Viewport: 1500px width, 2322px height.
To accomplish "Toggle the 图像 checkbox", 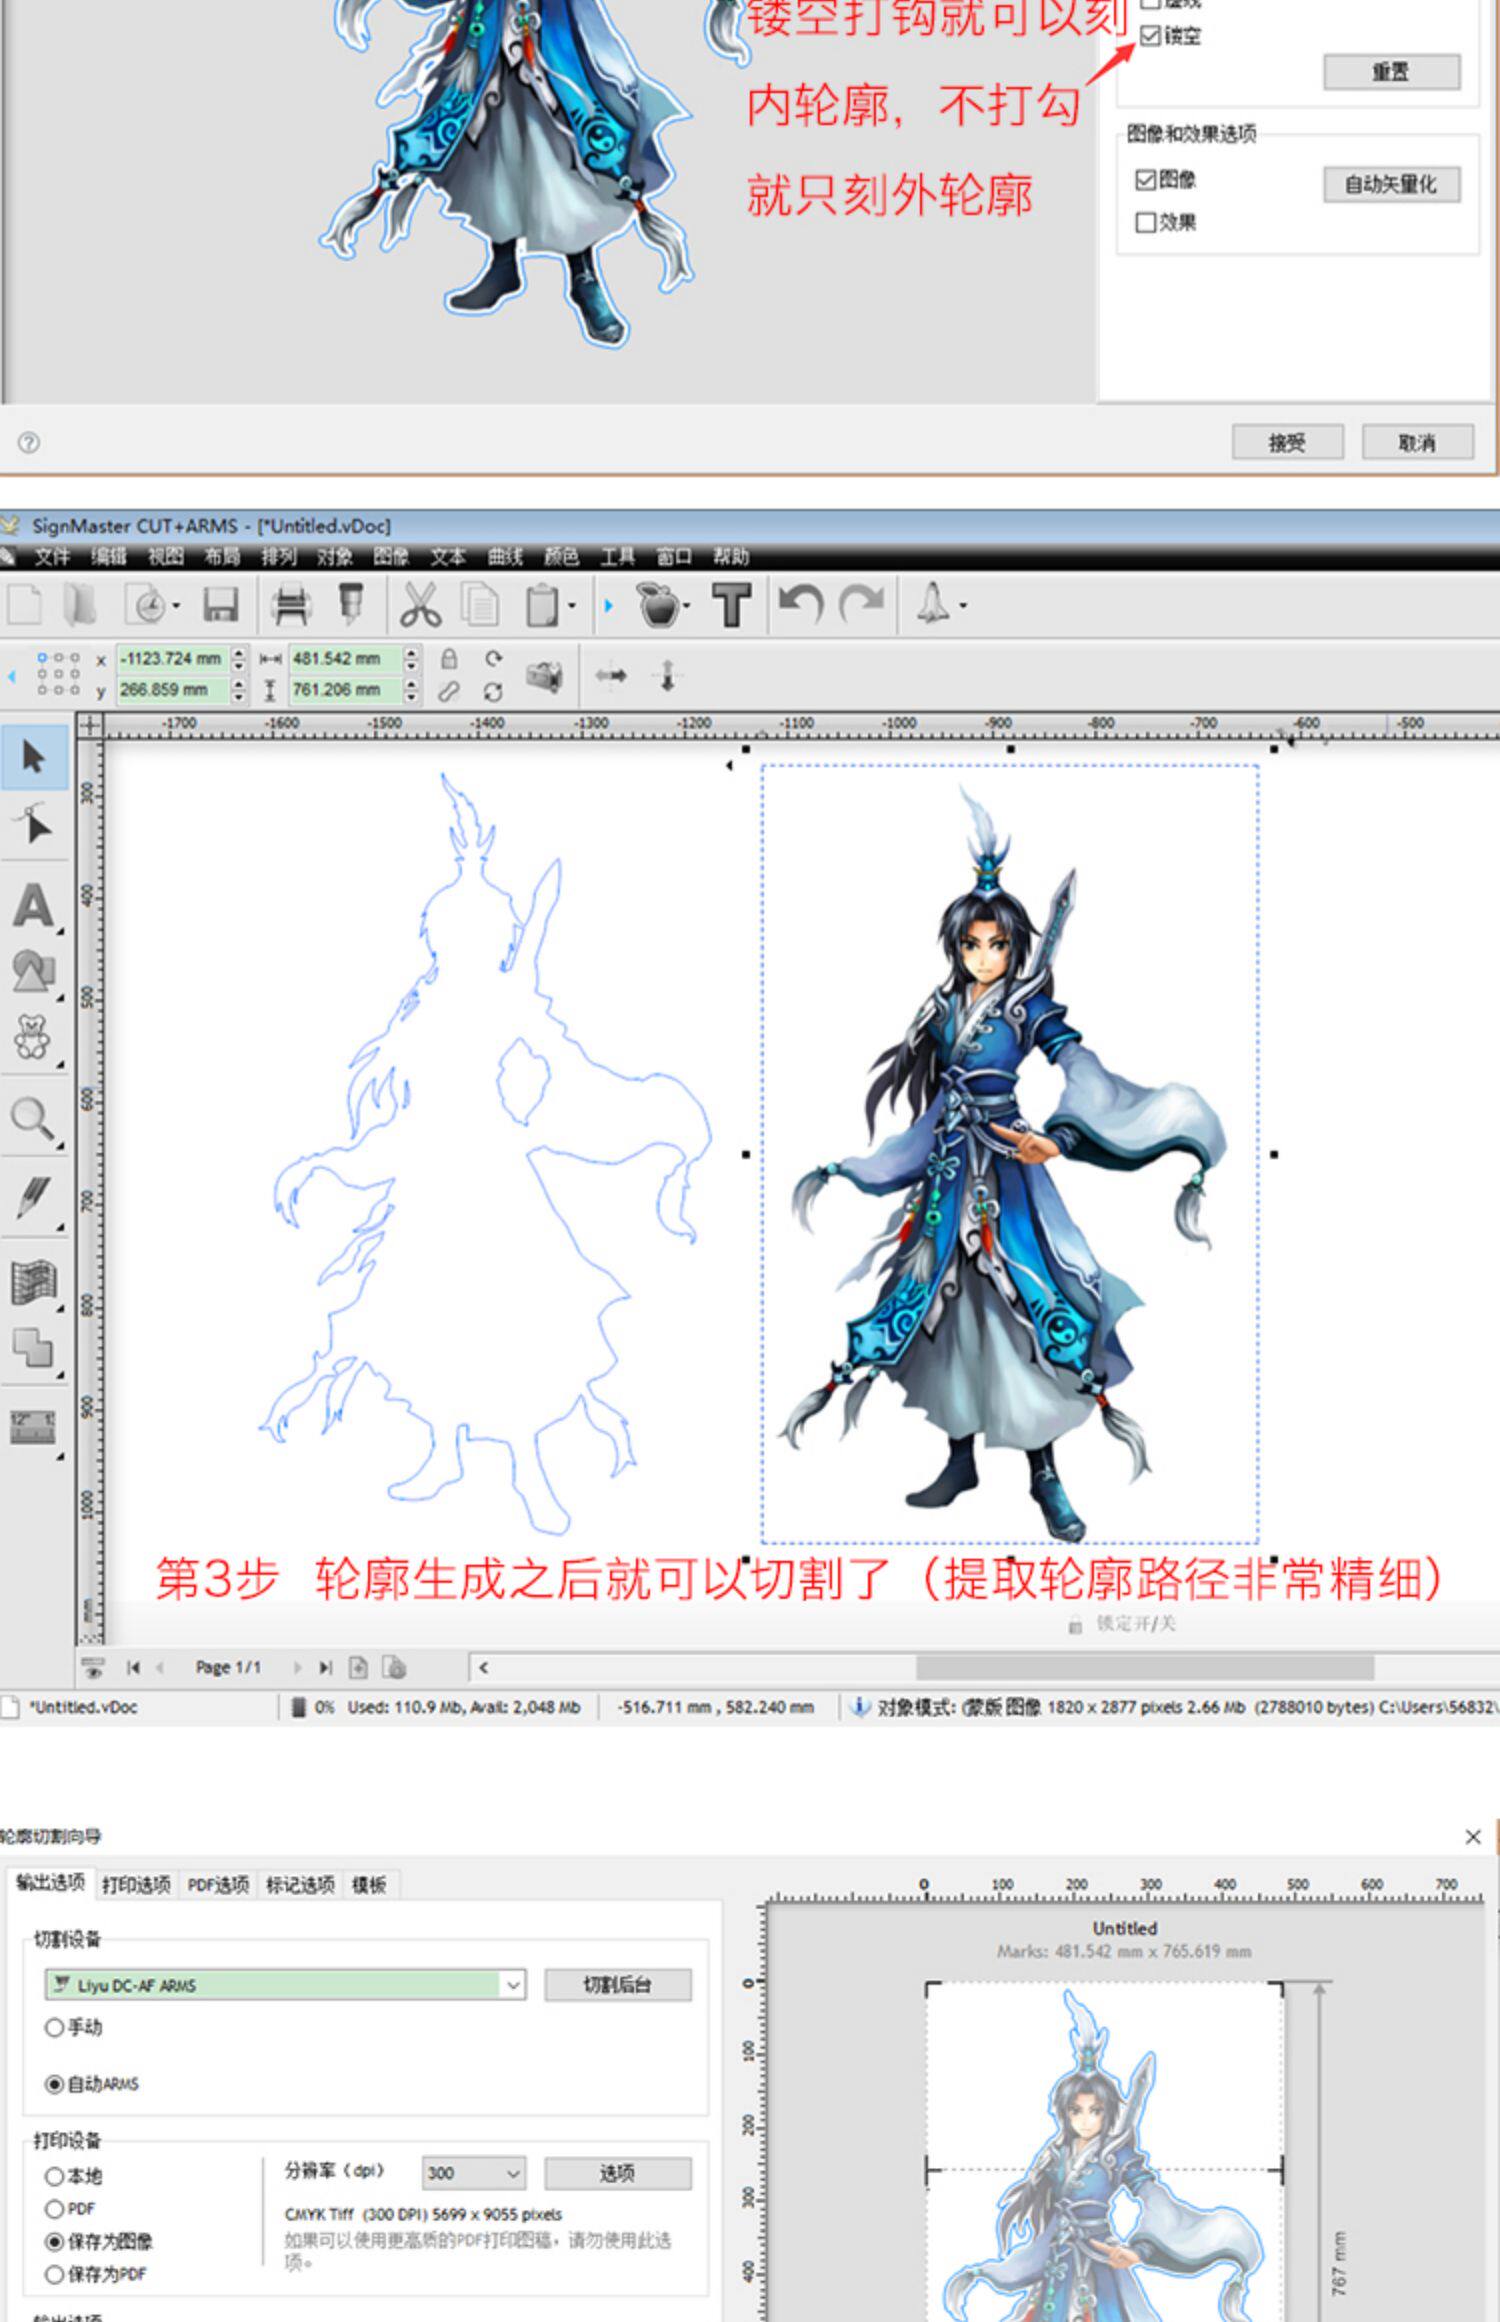I will 1146,180.
